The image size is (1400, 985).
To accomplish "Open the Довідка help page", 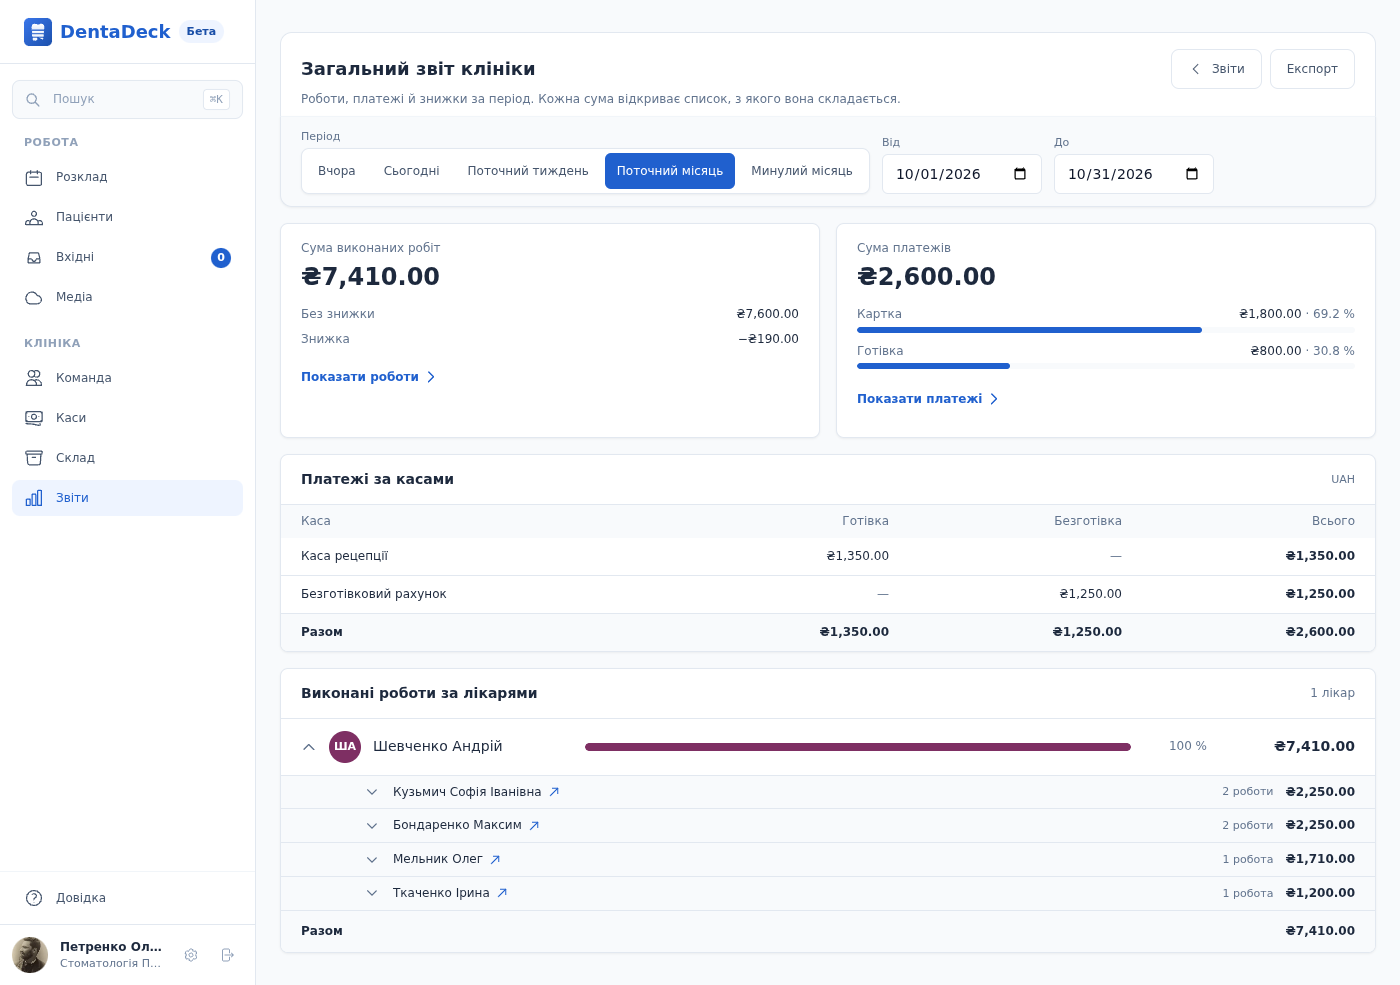I will pos(127,898).
